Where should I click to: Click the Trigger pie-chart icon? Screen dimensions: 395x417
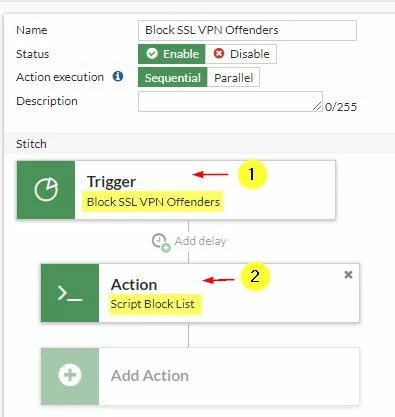[x=46, y=190]
